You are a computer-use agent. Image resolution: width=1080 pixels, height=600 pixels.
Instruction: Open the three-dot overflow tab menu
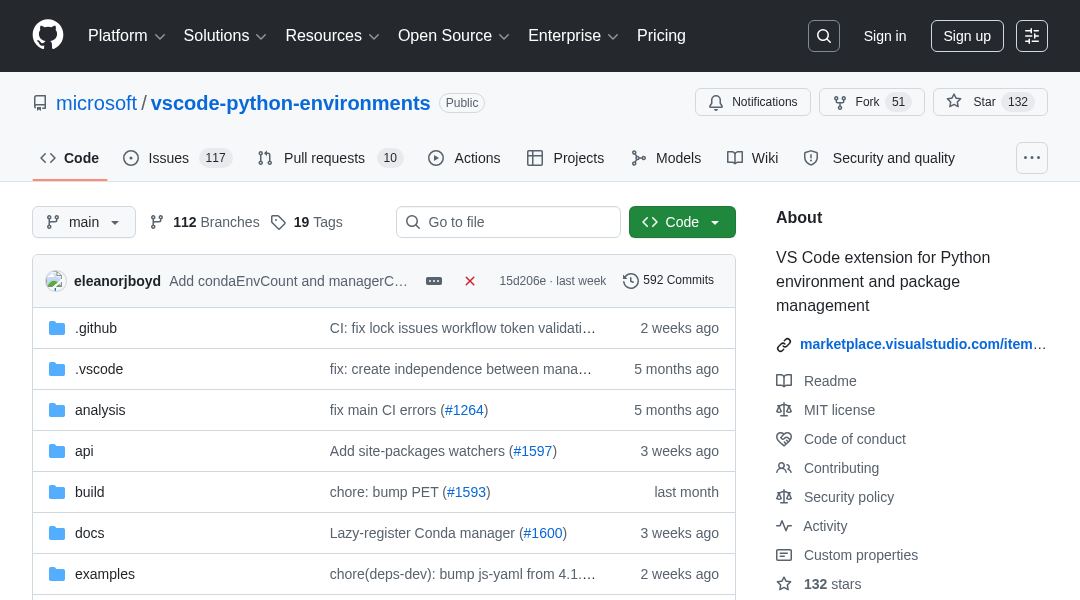(x=1032, y=158)
